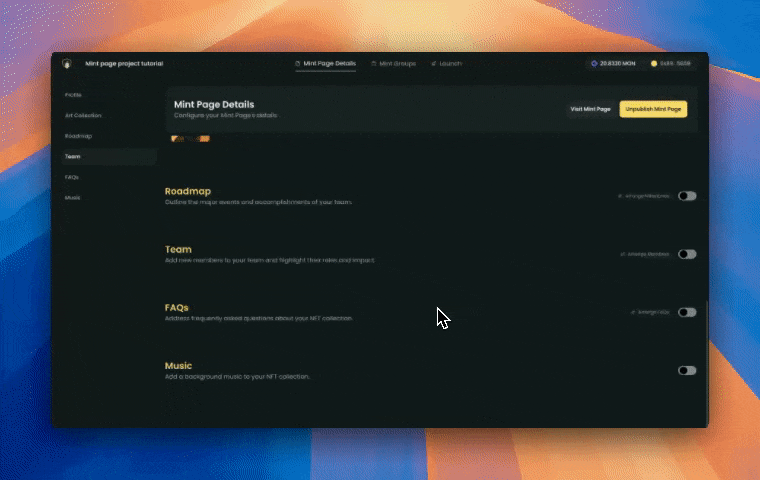Viewport: 760px width, 480px height.
Task: Click the app logo beside the project title
Action: (x=67, y=64)
